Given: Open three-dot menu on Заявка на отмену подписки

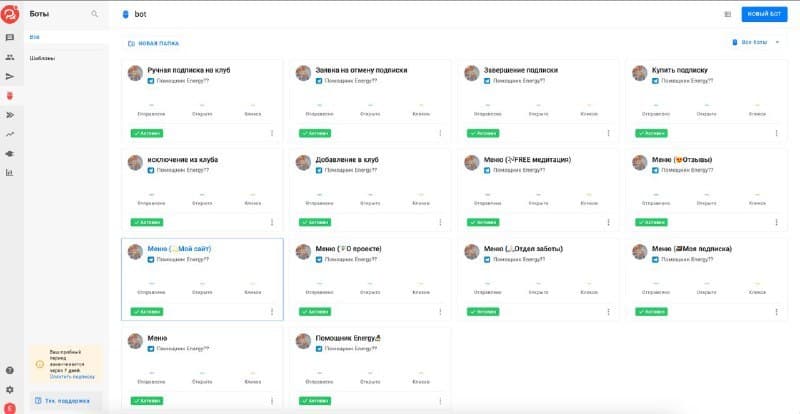Looking at the screenshot, I should (440, 133).
